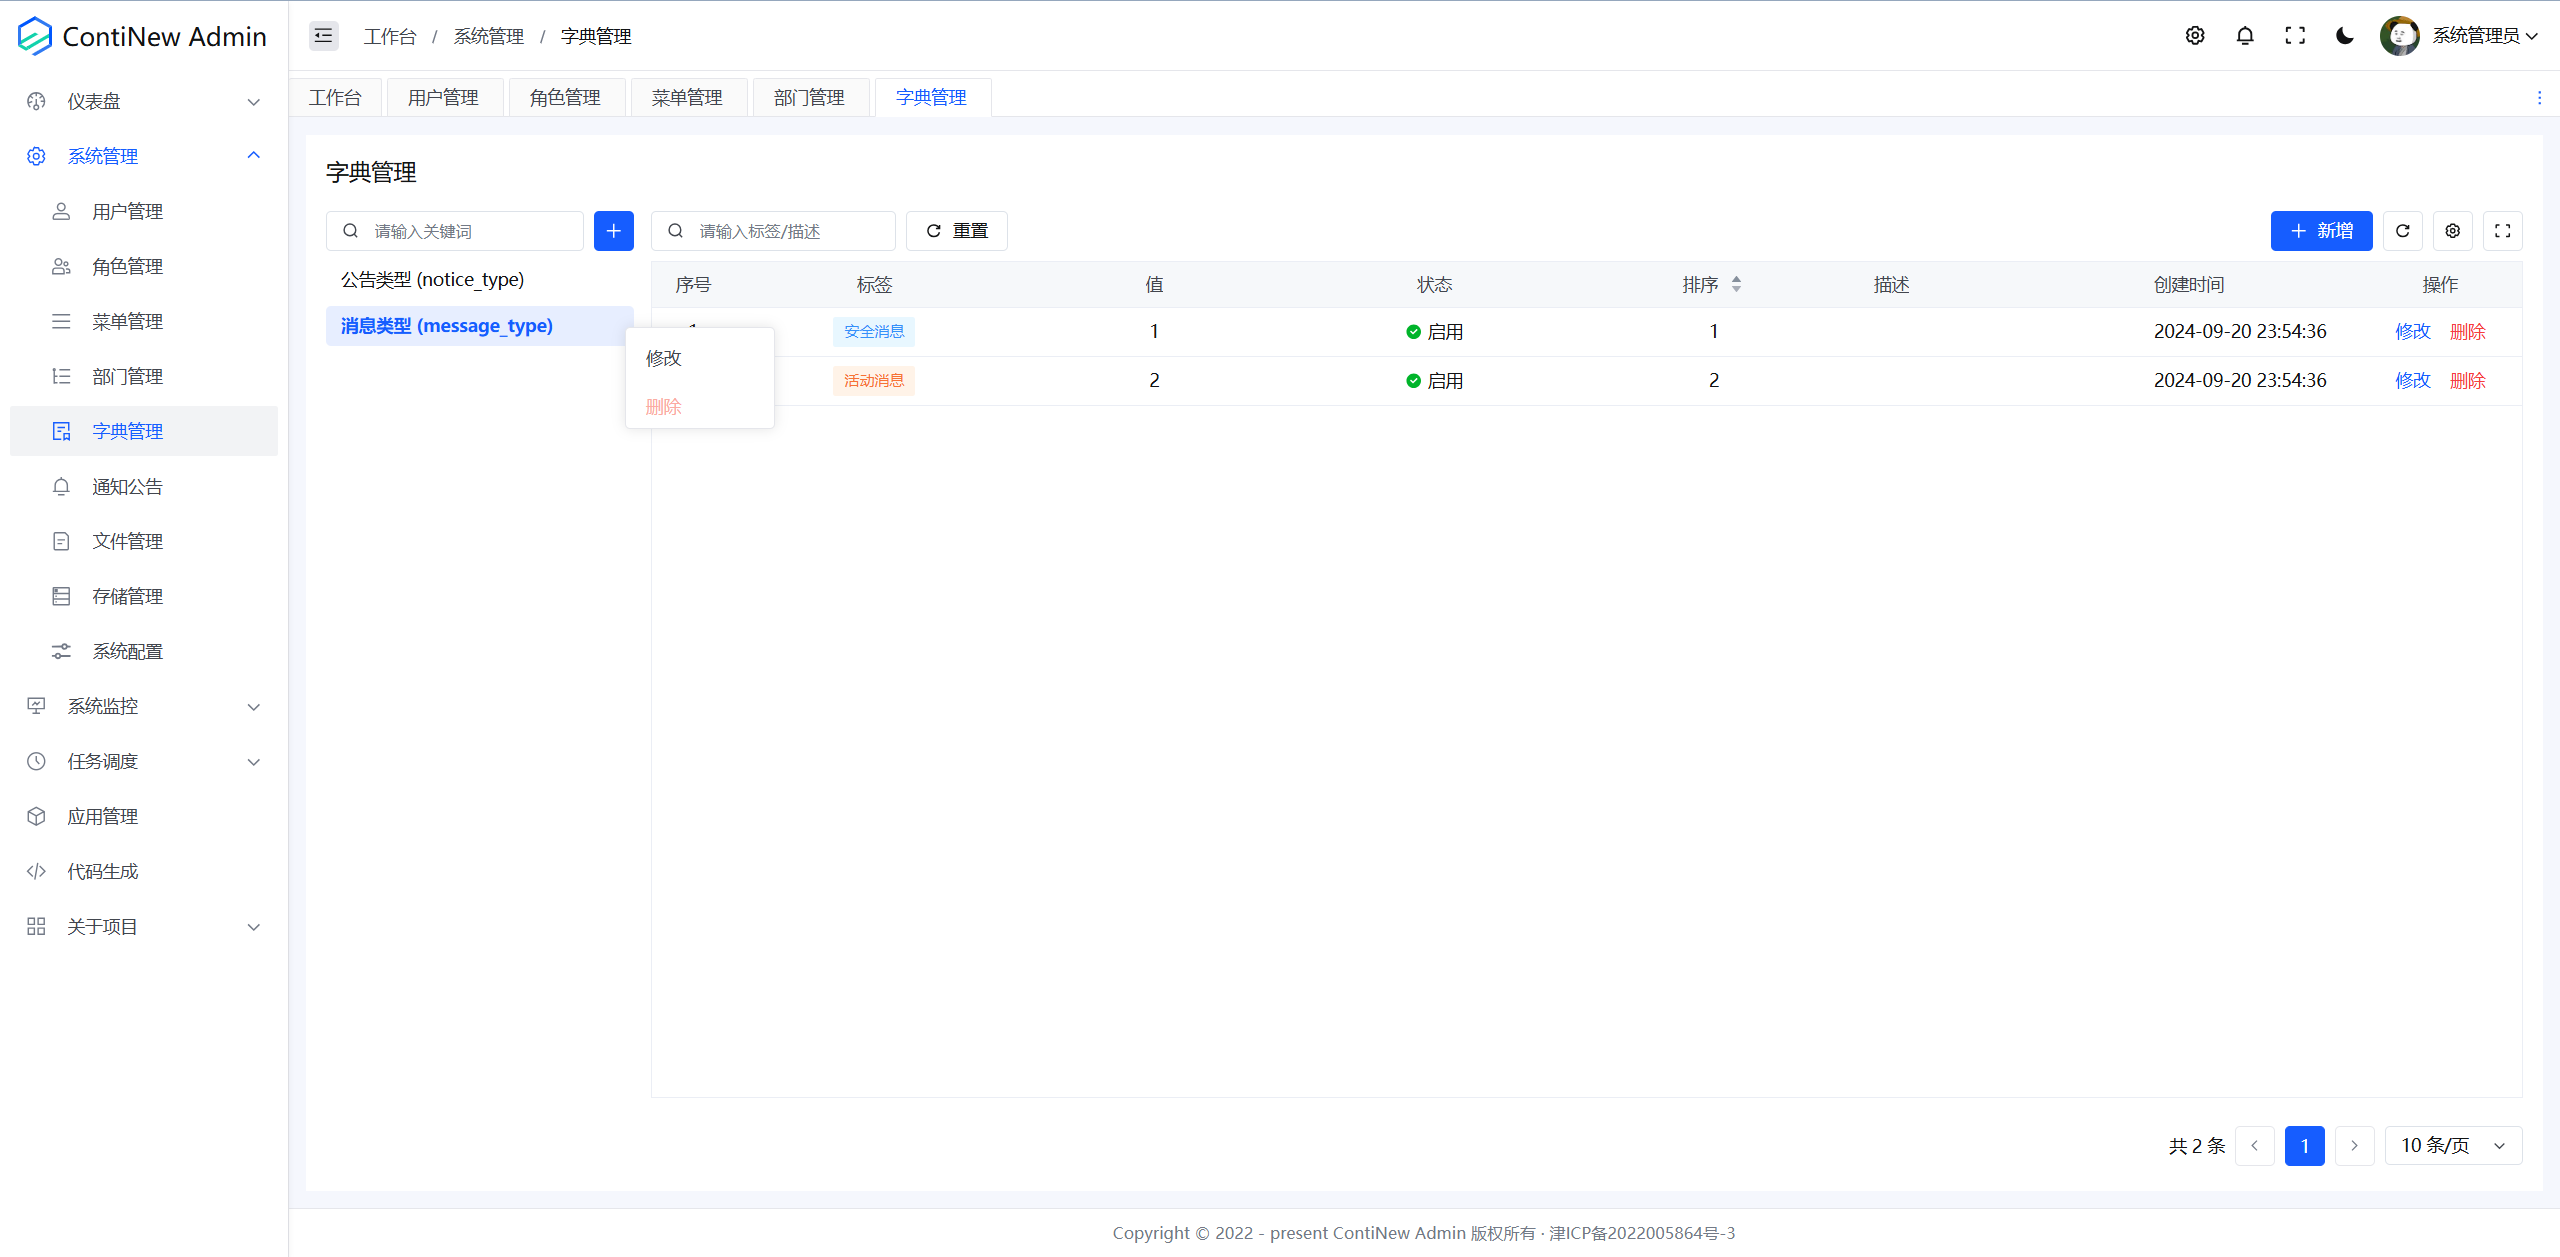This screenshot has width=2560, height=1257.
Task: Refresh the table with the refresh icon
Action: pos(2403,231)
